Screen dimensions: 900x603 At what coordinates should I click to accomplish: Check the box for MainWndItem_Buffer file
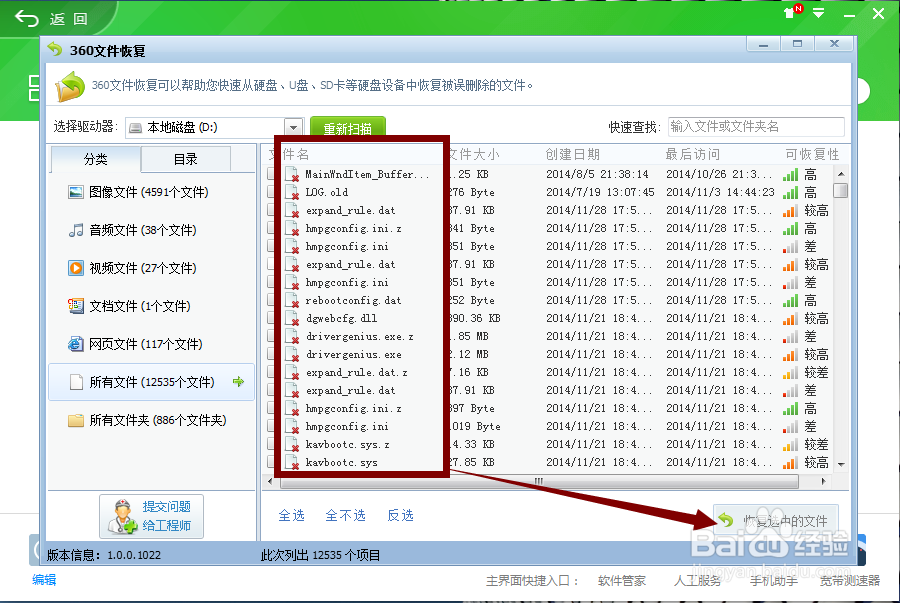pos(270,174)
